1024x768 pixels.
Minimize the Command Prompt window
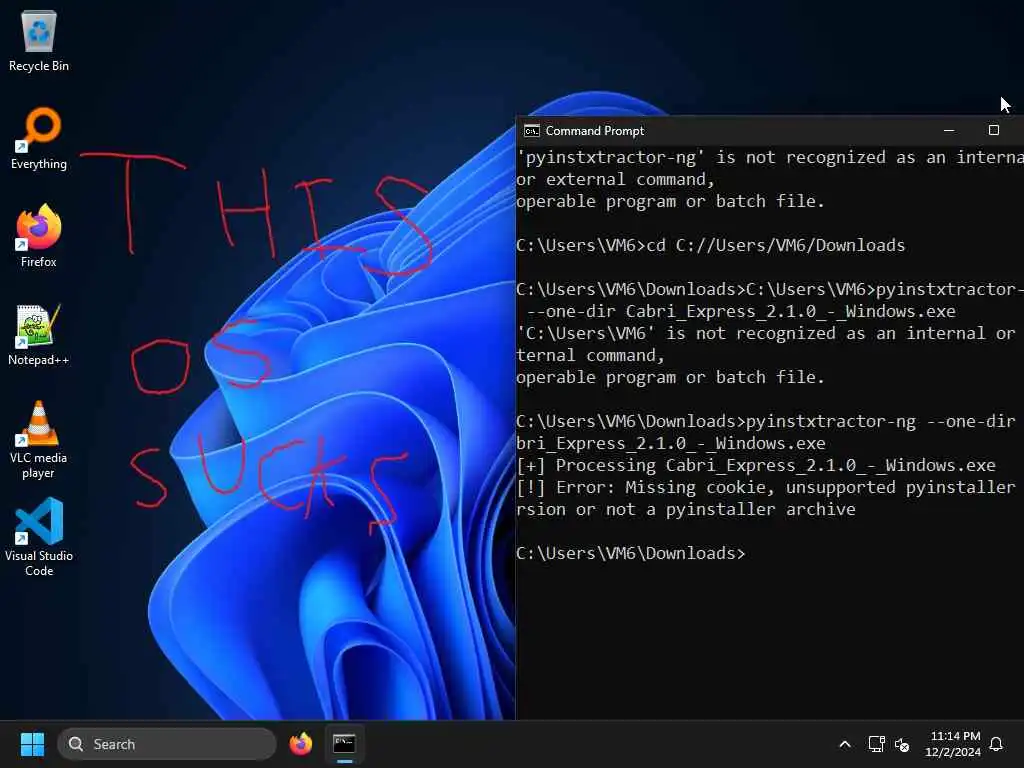(949, 131)
